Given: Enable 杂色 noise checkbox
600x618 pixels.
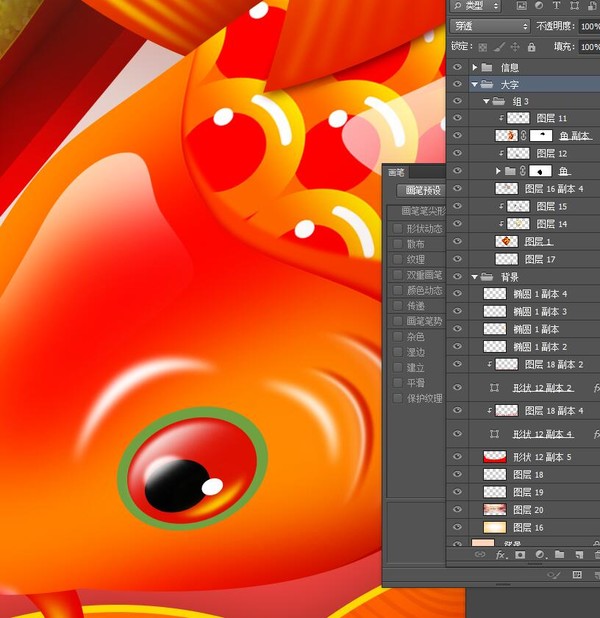Looking at the screenshot, I should pyautogui.click(x=398, y=336).
